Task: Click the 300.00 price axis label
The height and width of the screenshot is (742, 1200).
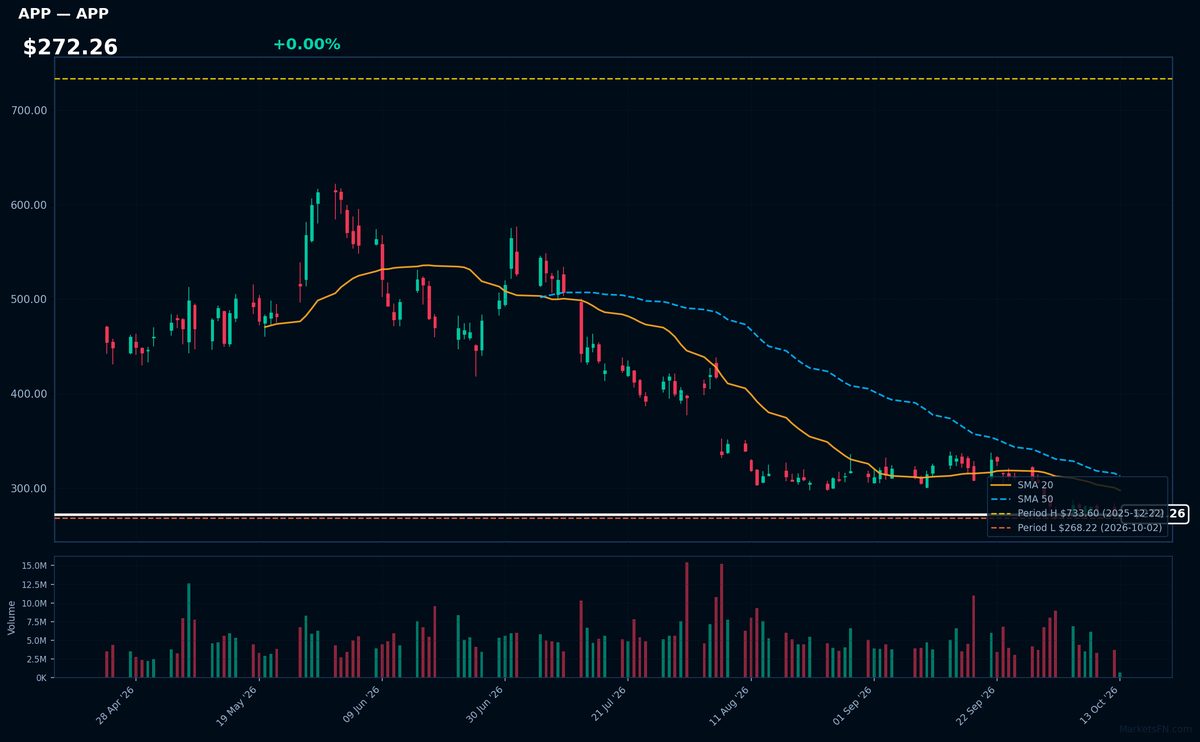Action: point(31,489)
